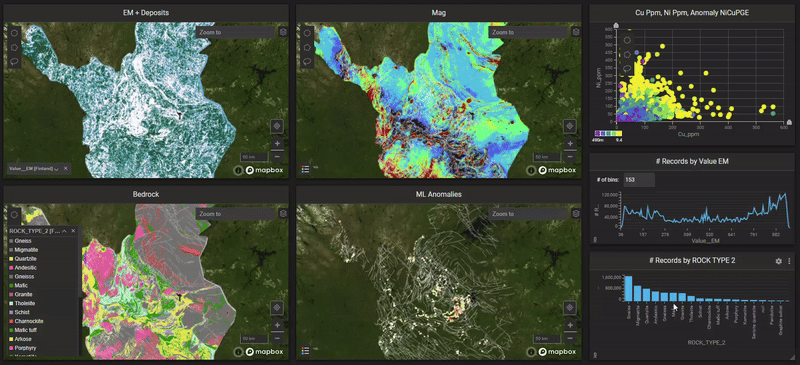This screenshot has width=800, height=365.
Task: Zoom out on EM + Deposits map
Action: click(278, 156)
